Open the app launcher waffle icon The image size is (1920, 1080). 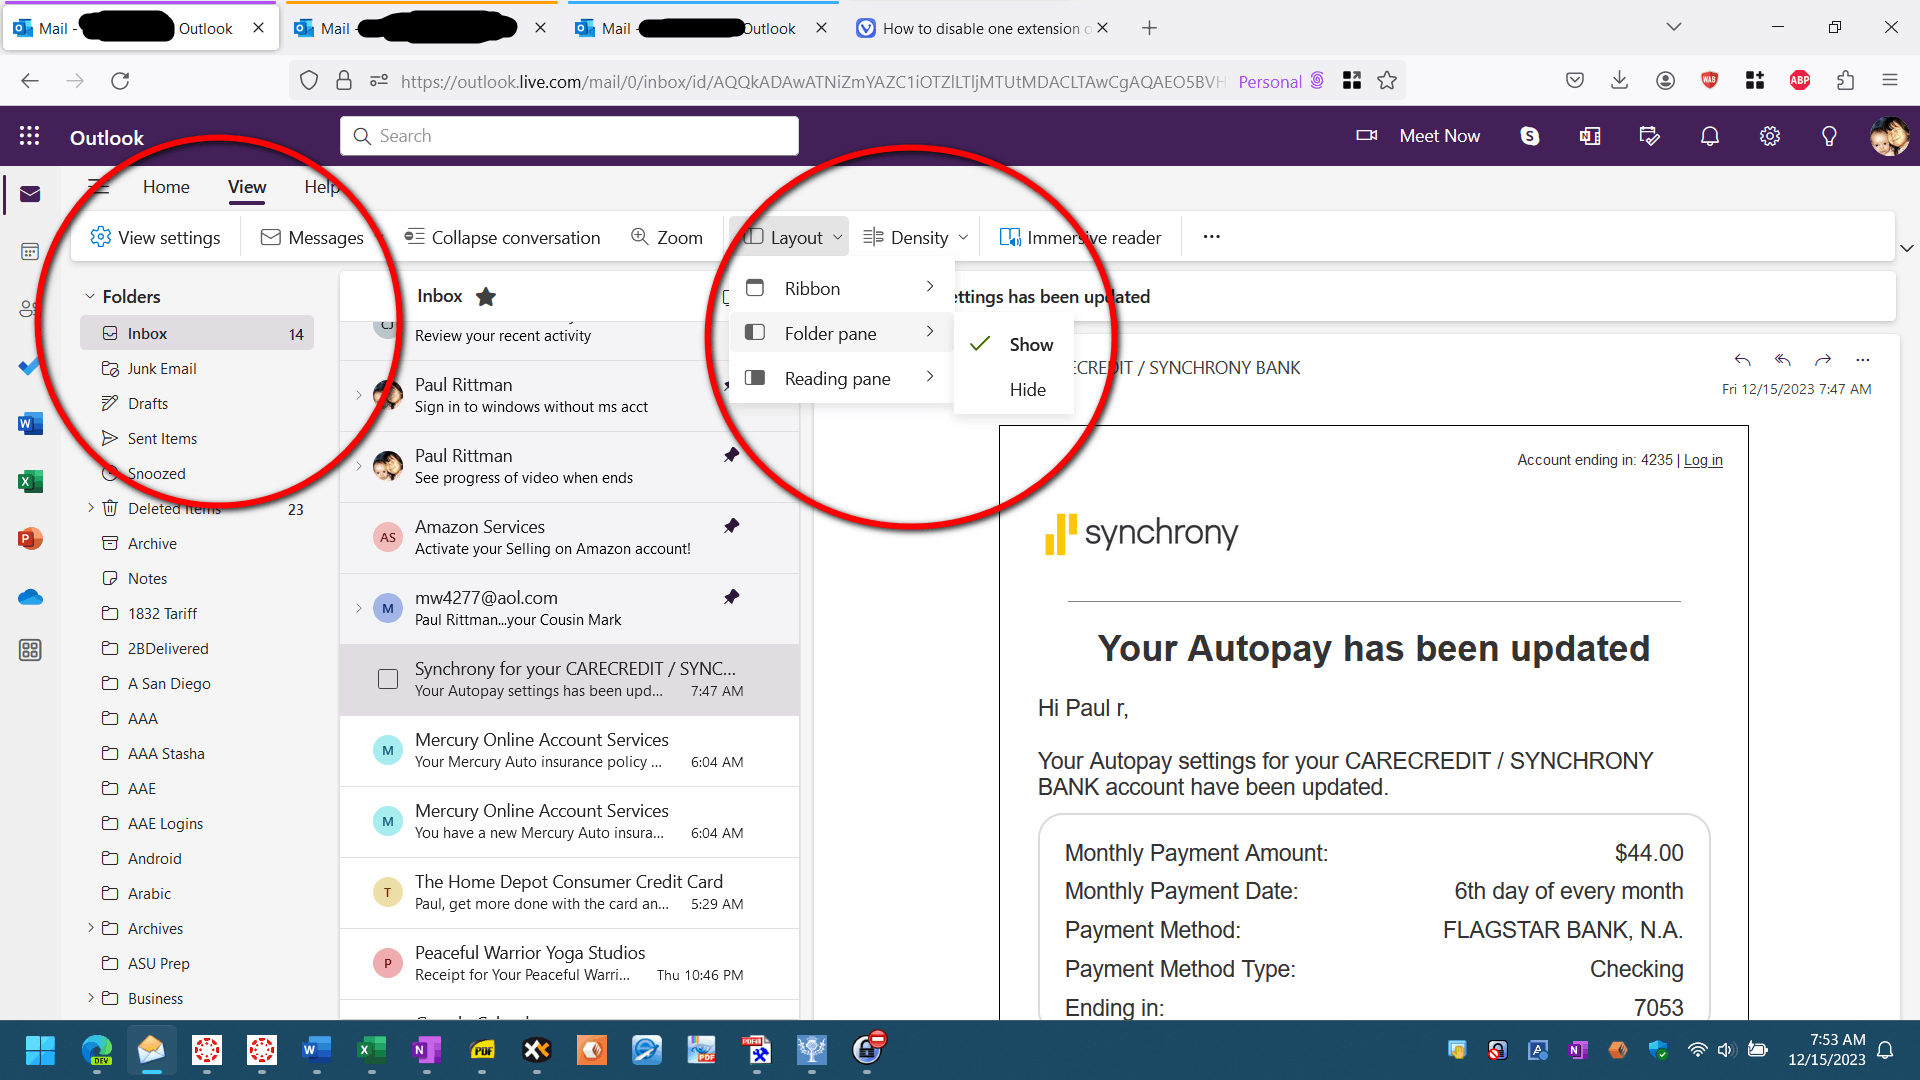point(29,136)
